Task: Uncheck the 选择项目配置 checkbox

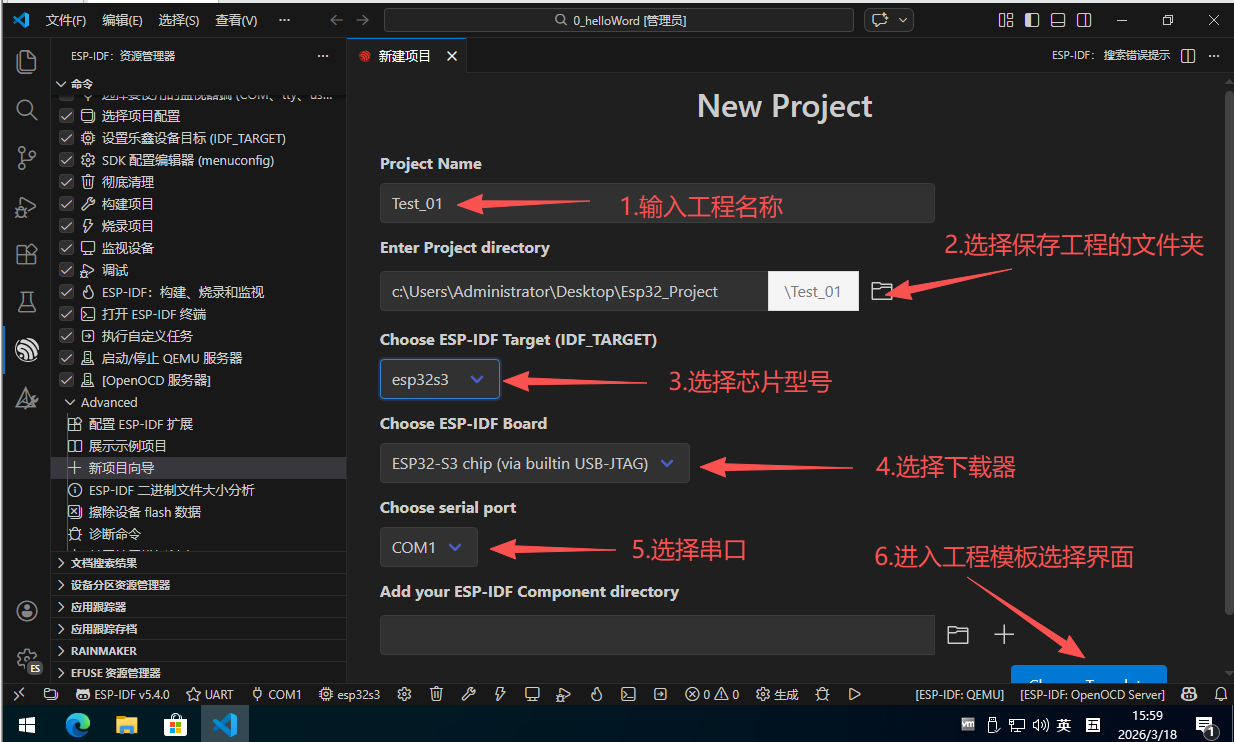Action: (66, 116)
